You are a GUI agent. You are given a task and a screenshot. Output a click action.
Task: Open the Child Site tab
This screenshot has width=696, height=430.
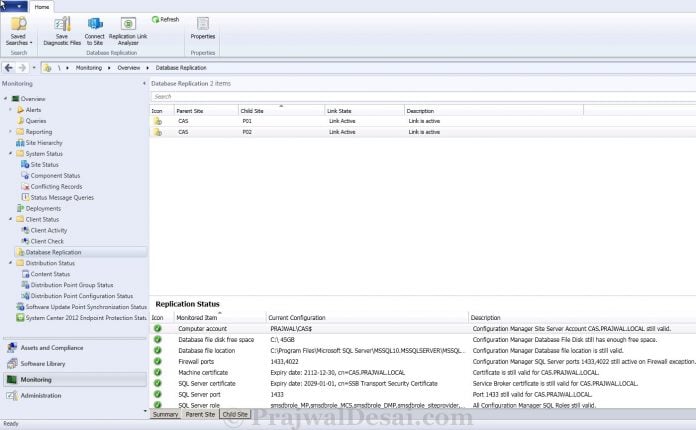pos(235,414)
